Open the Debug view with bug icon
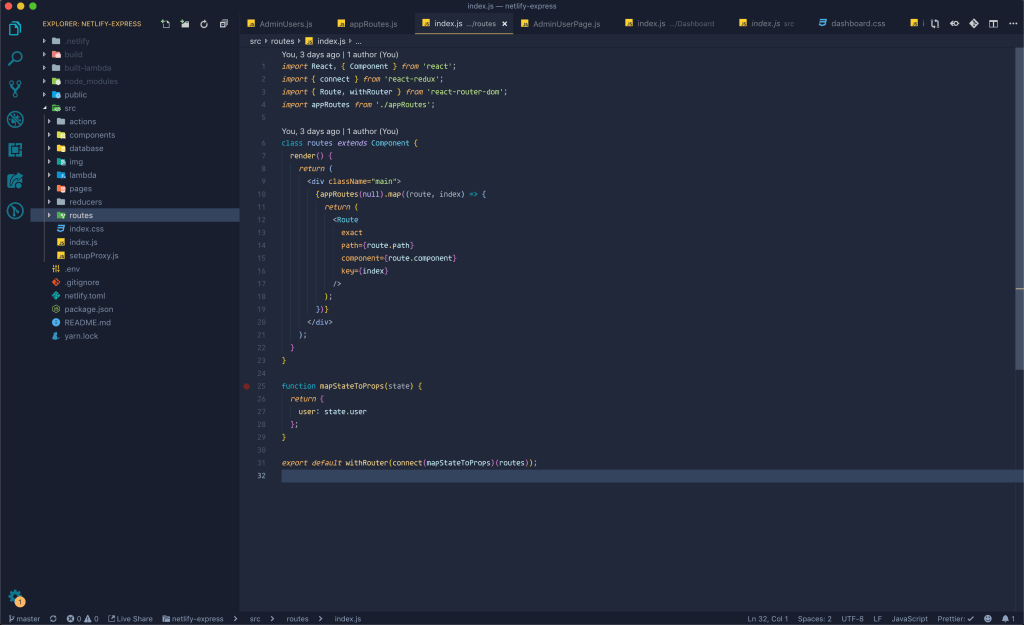The width and height of the screenshot is (1024, 625). point(15,120)
